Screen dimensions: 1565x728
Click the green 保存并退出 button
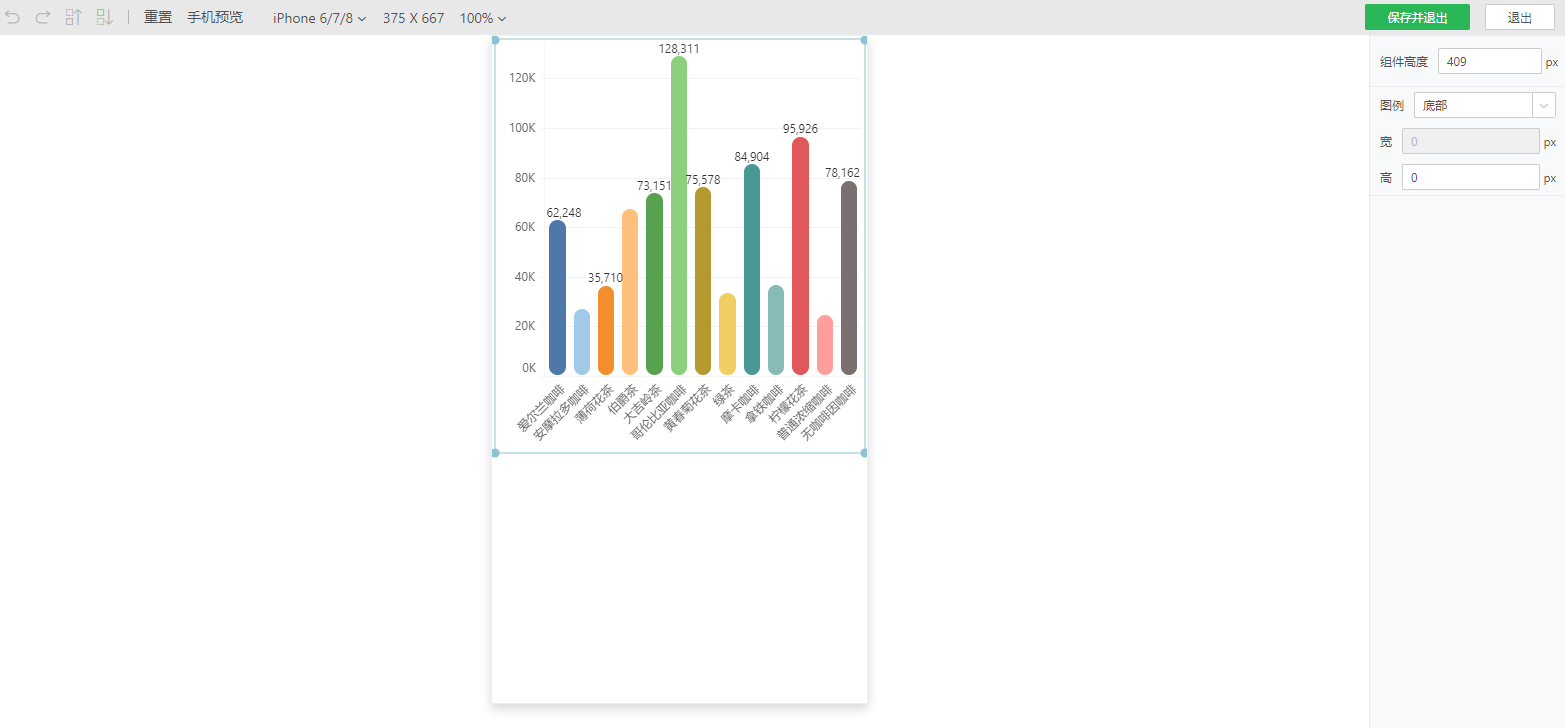pyautogui.click(x=1417, y=17)
